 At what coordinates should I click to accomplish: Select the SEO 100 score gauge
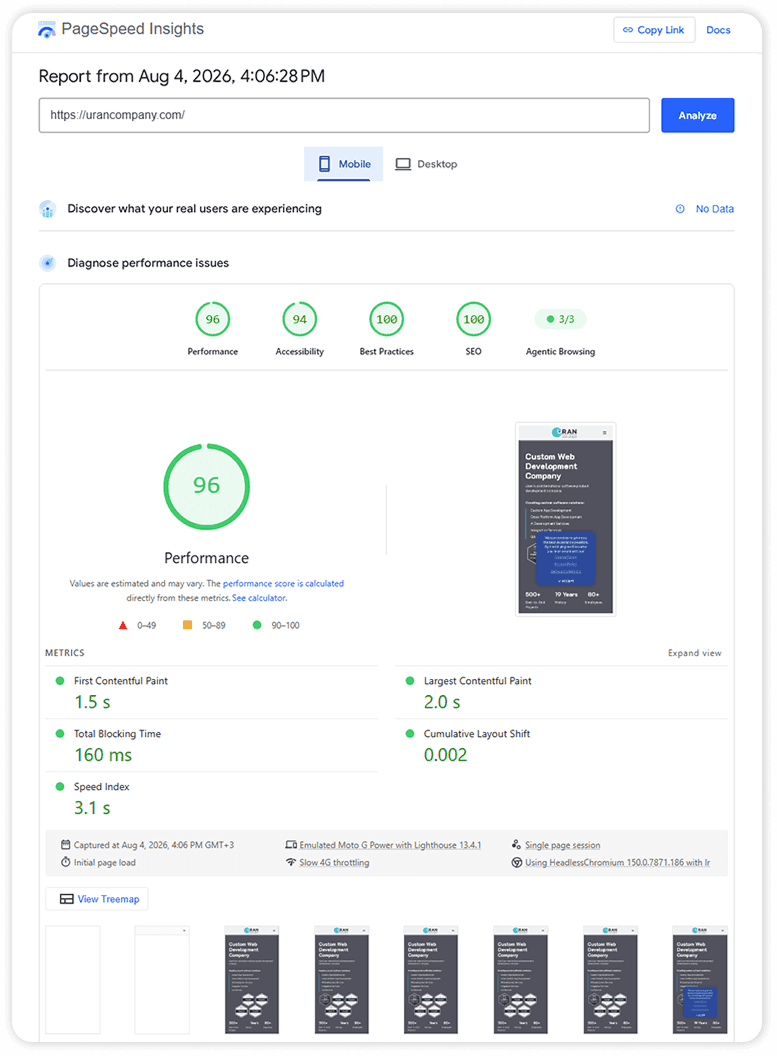(x=473, y=319)
